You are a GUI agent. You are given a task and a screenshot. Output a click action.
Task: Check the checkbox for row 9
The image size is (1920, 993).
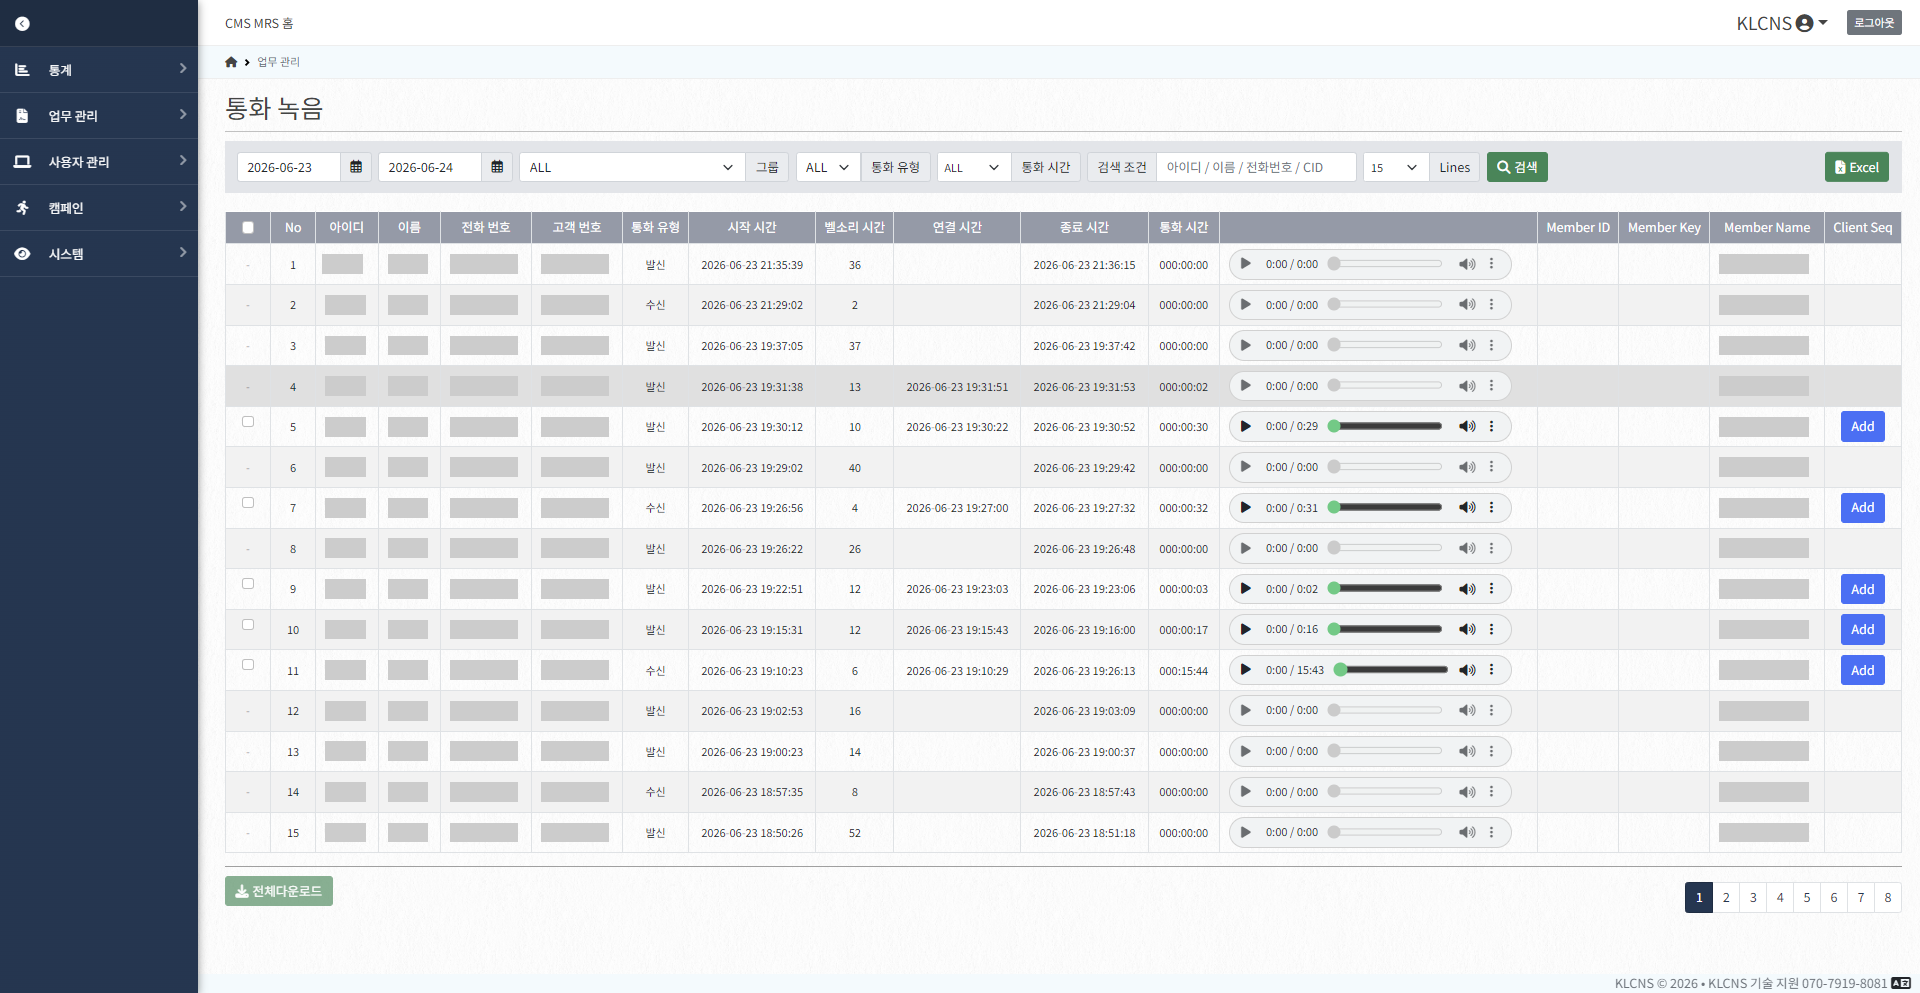pyautogui.click(x=248, y=584)
